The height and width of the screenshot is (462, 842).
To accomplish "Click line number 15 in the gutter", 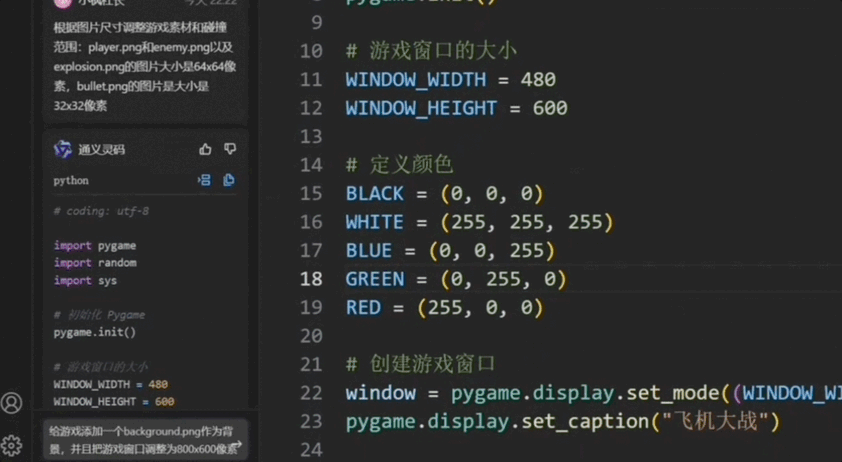I will coord(311,193).
